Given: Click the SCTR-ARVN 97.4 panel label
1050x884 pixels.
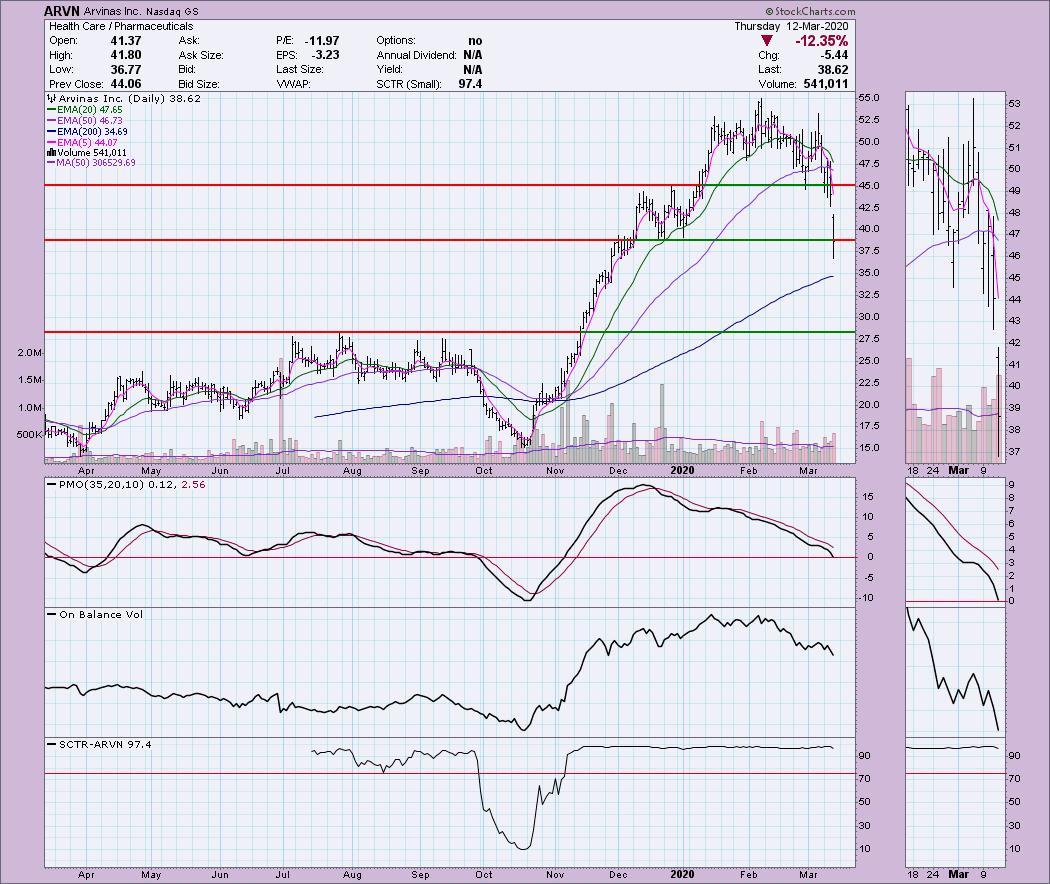Looking at the screenshot, I should pyautogui.click(x=105, y=744).
